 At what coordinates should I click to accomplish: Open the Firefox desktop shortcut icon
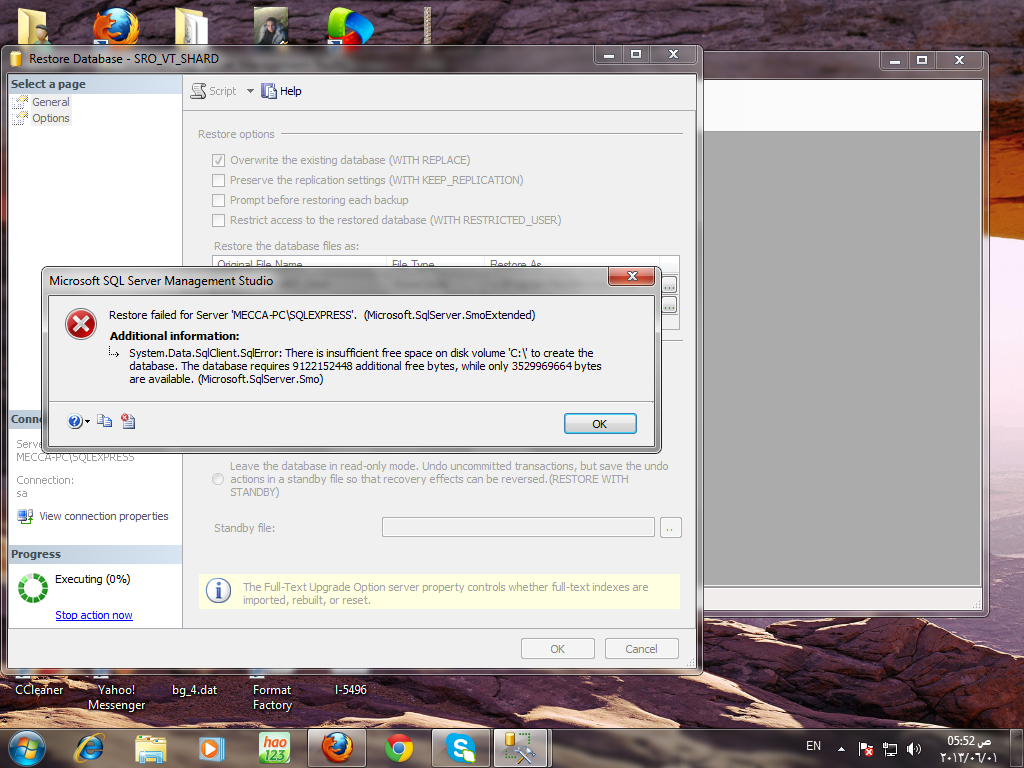point(116,26)
